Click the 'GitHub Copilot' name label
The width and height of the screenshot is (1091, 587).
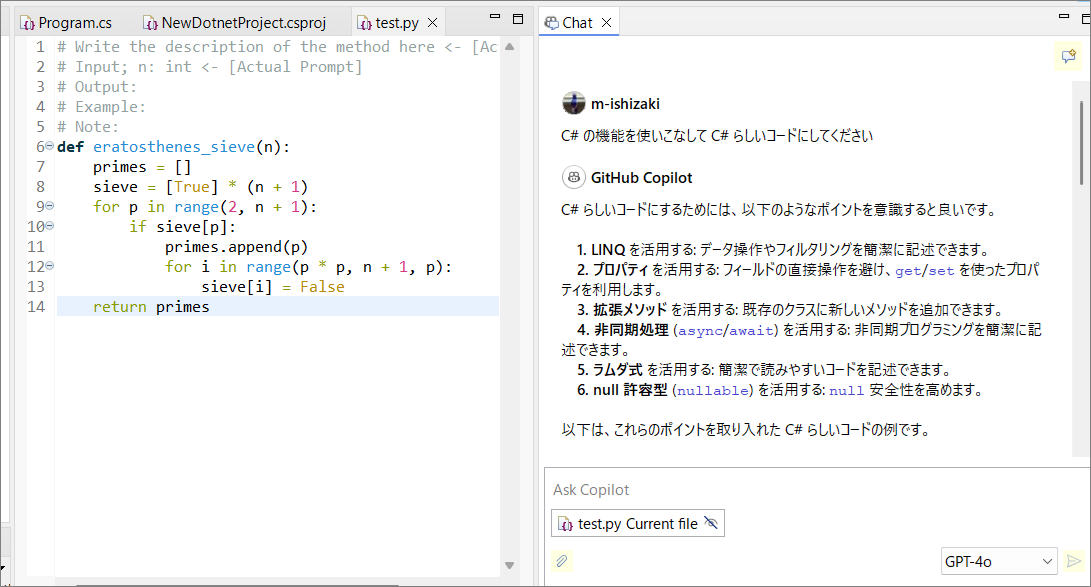click(642, 178)
